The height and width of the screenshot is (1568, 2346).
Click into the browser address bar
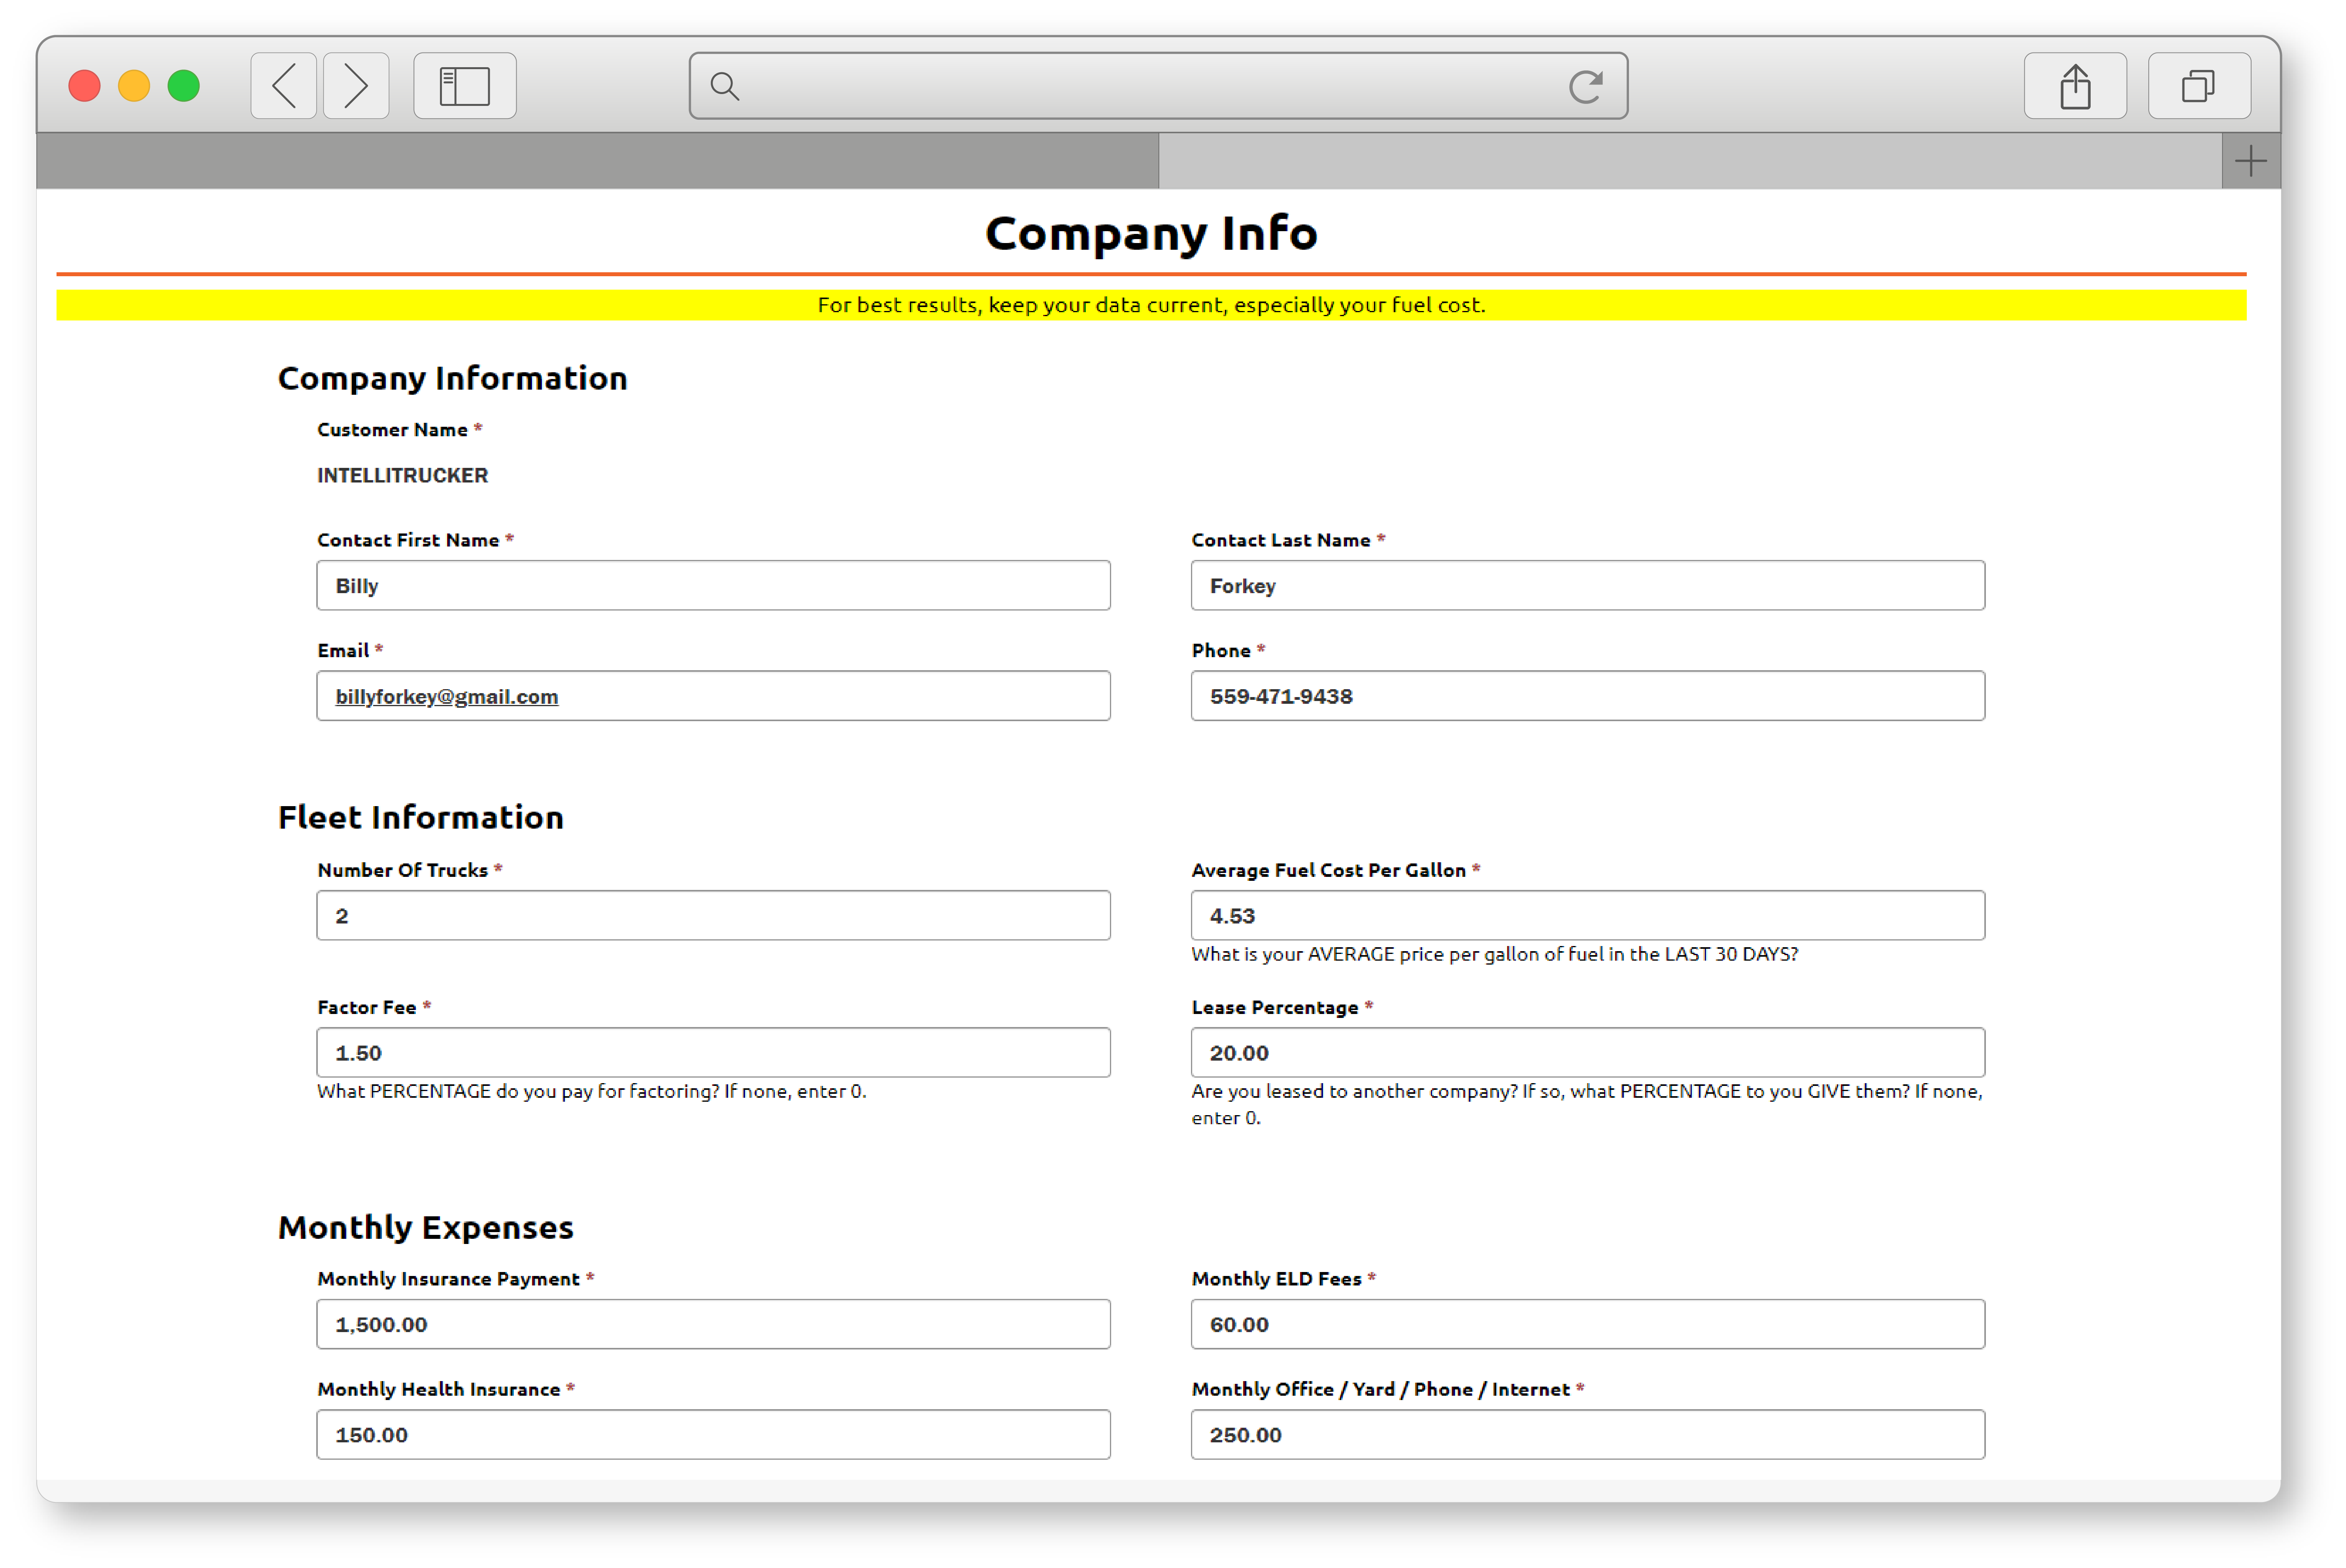pyautogui.click(x=1158, y=86)
